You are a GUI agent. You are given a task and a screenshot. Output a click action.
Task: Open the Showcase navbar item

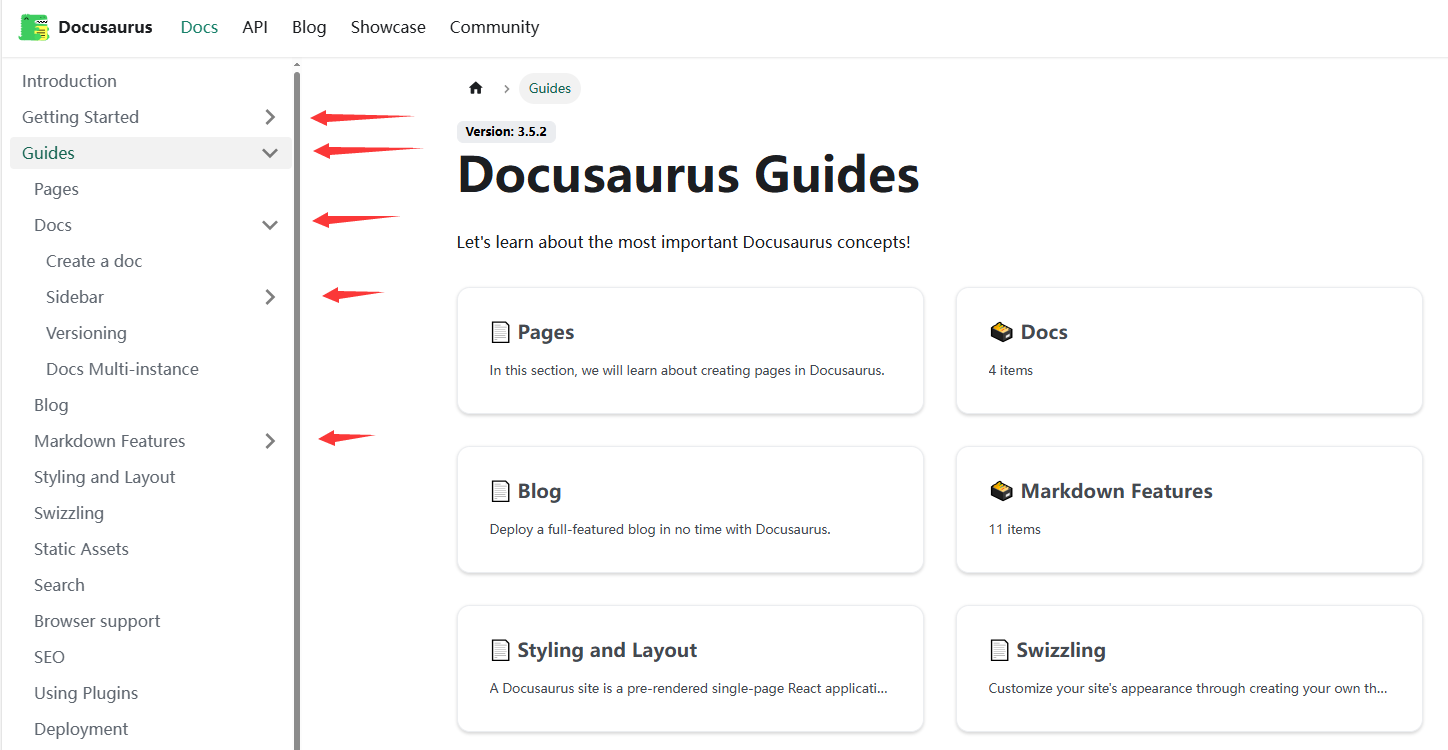[x=388, y=27]
